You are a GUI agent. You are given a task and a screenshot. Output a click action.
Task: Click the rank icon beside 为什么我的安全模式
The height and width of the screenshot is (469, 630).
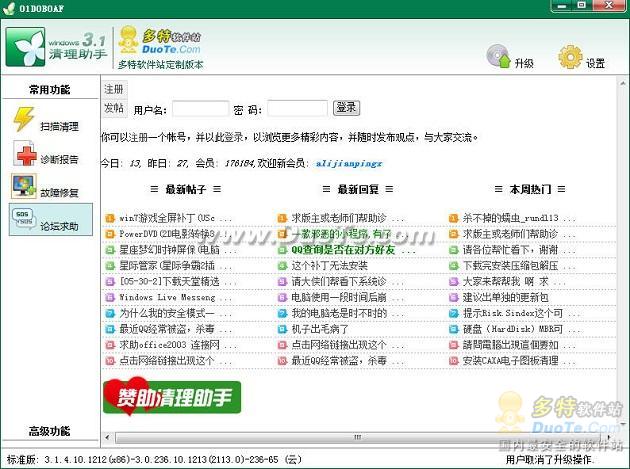[x=110, y=313]
